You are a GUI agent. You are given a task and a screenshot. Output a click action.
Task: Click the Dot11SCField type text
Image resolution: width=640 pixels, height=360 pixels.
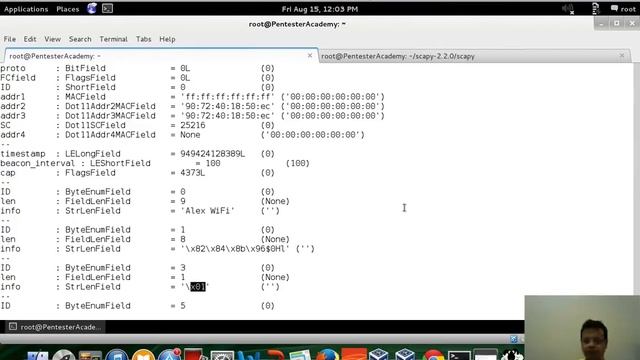95,125
